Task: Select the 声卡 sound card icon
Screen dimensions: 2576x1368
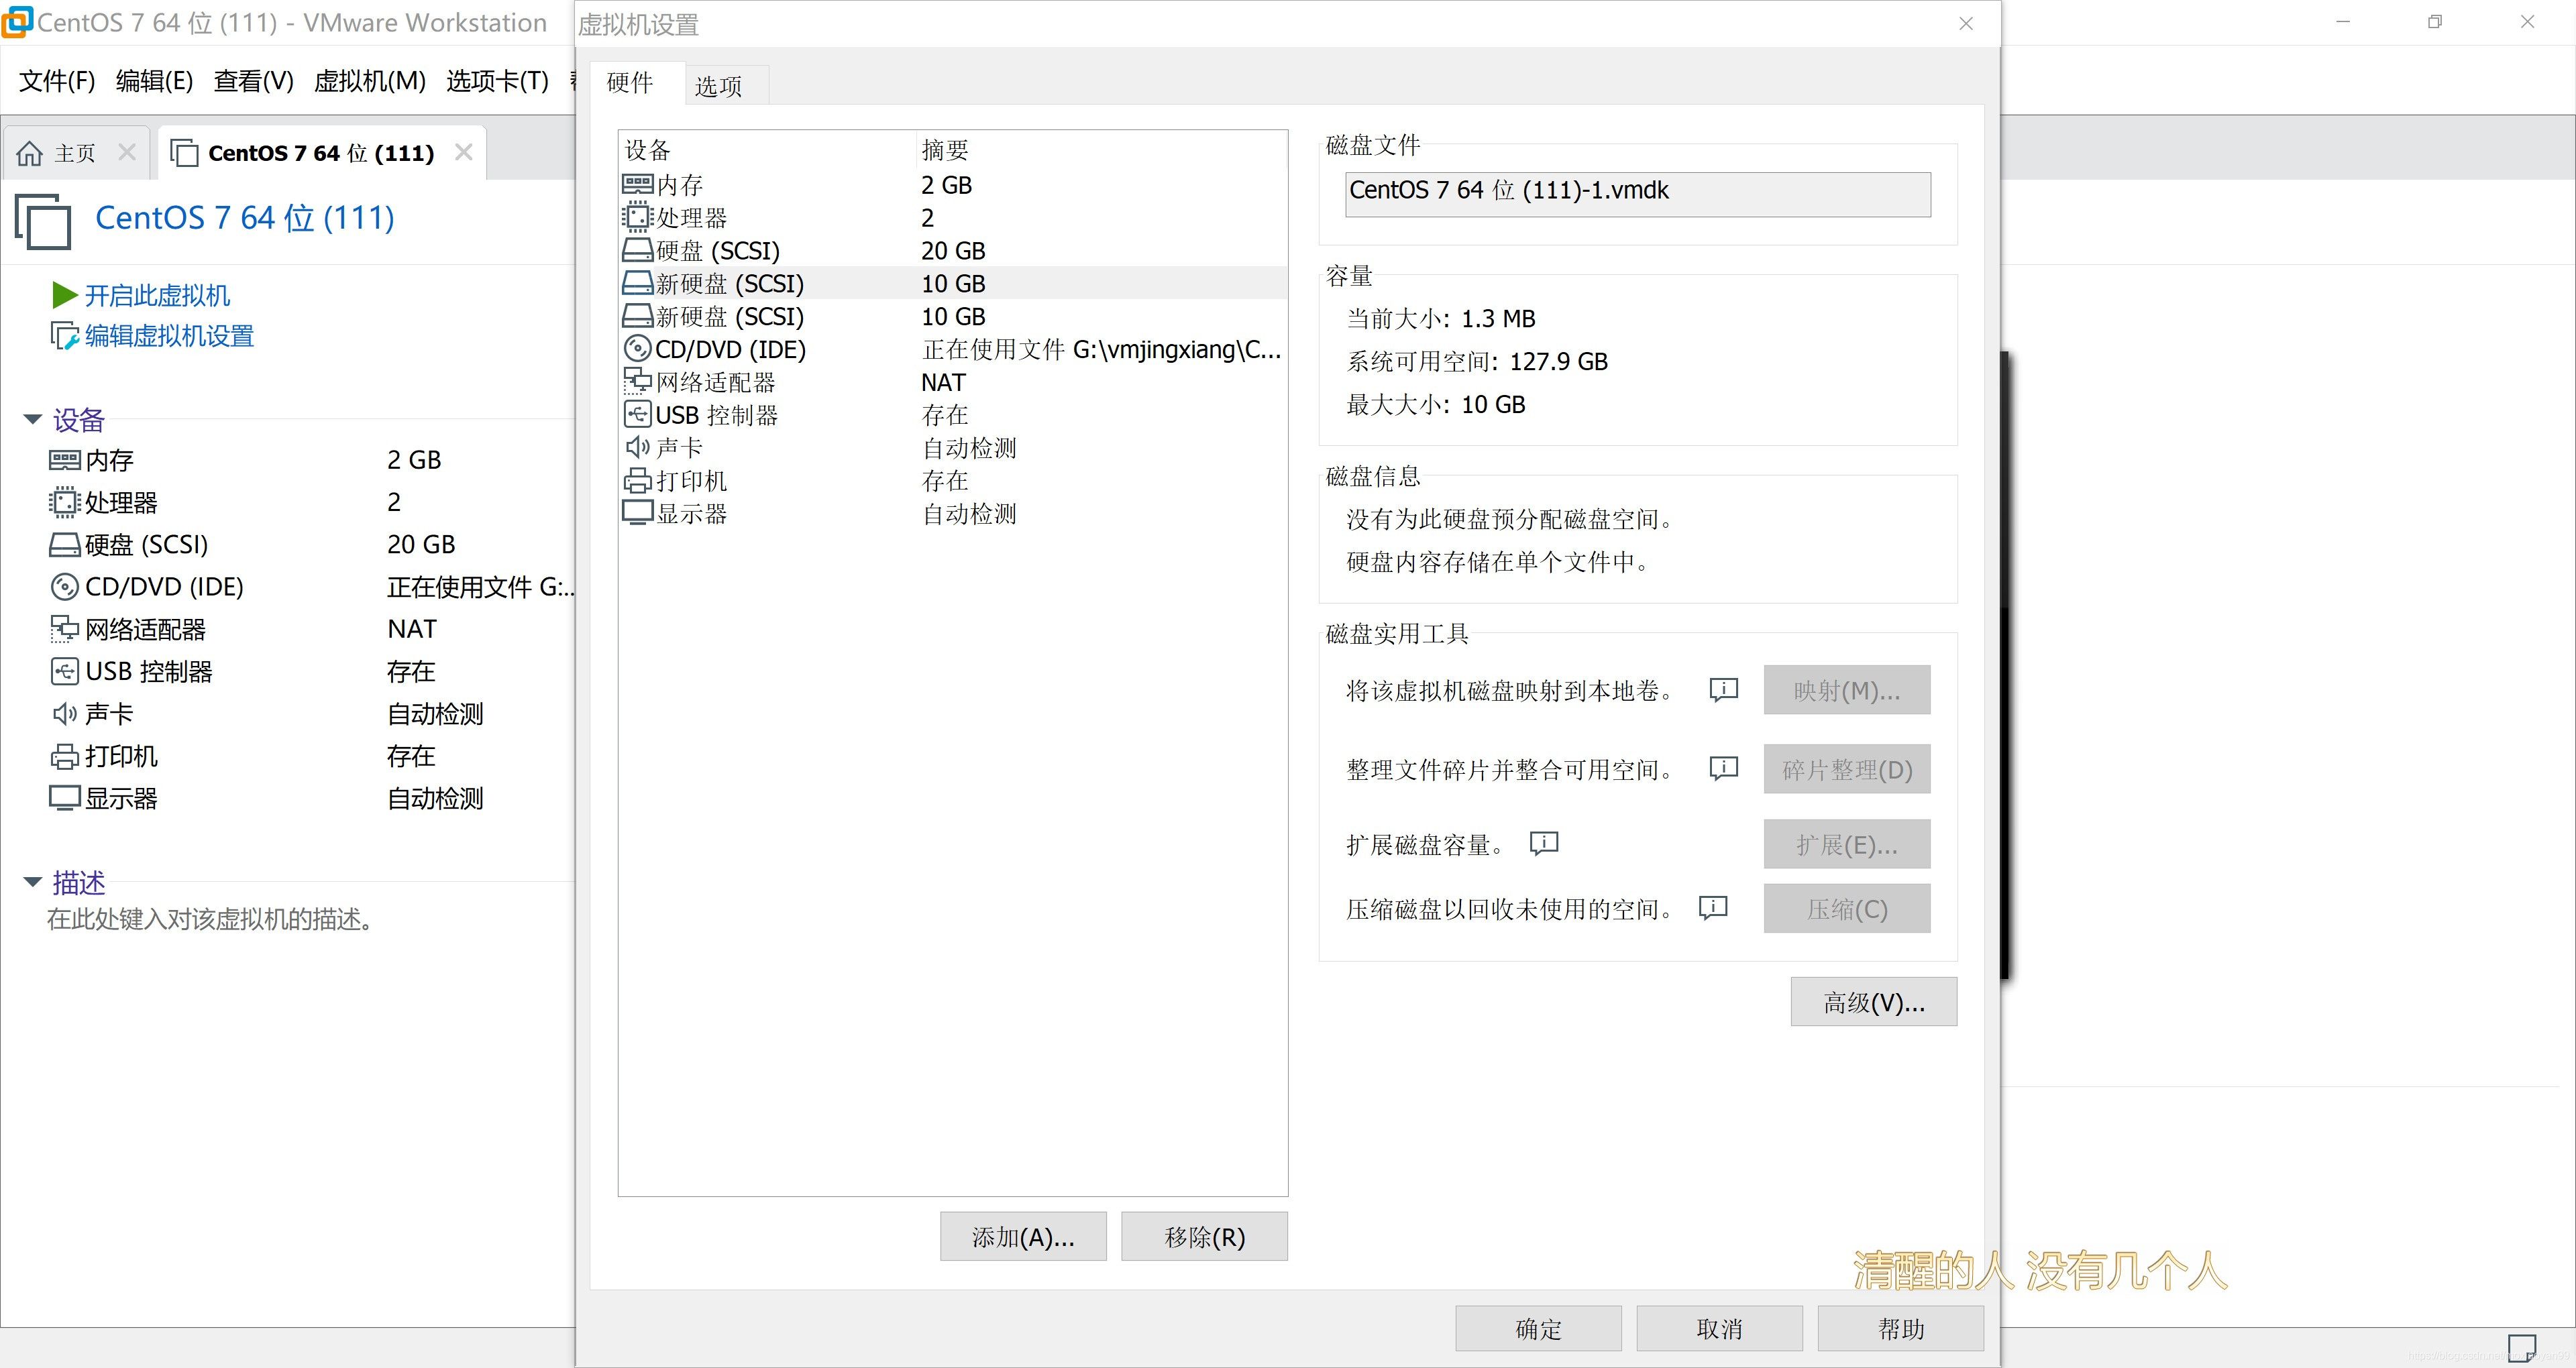Action: [x=637, y=447]
